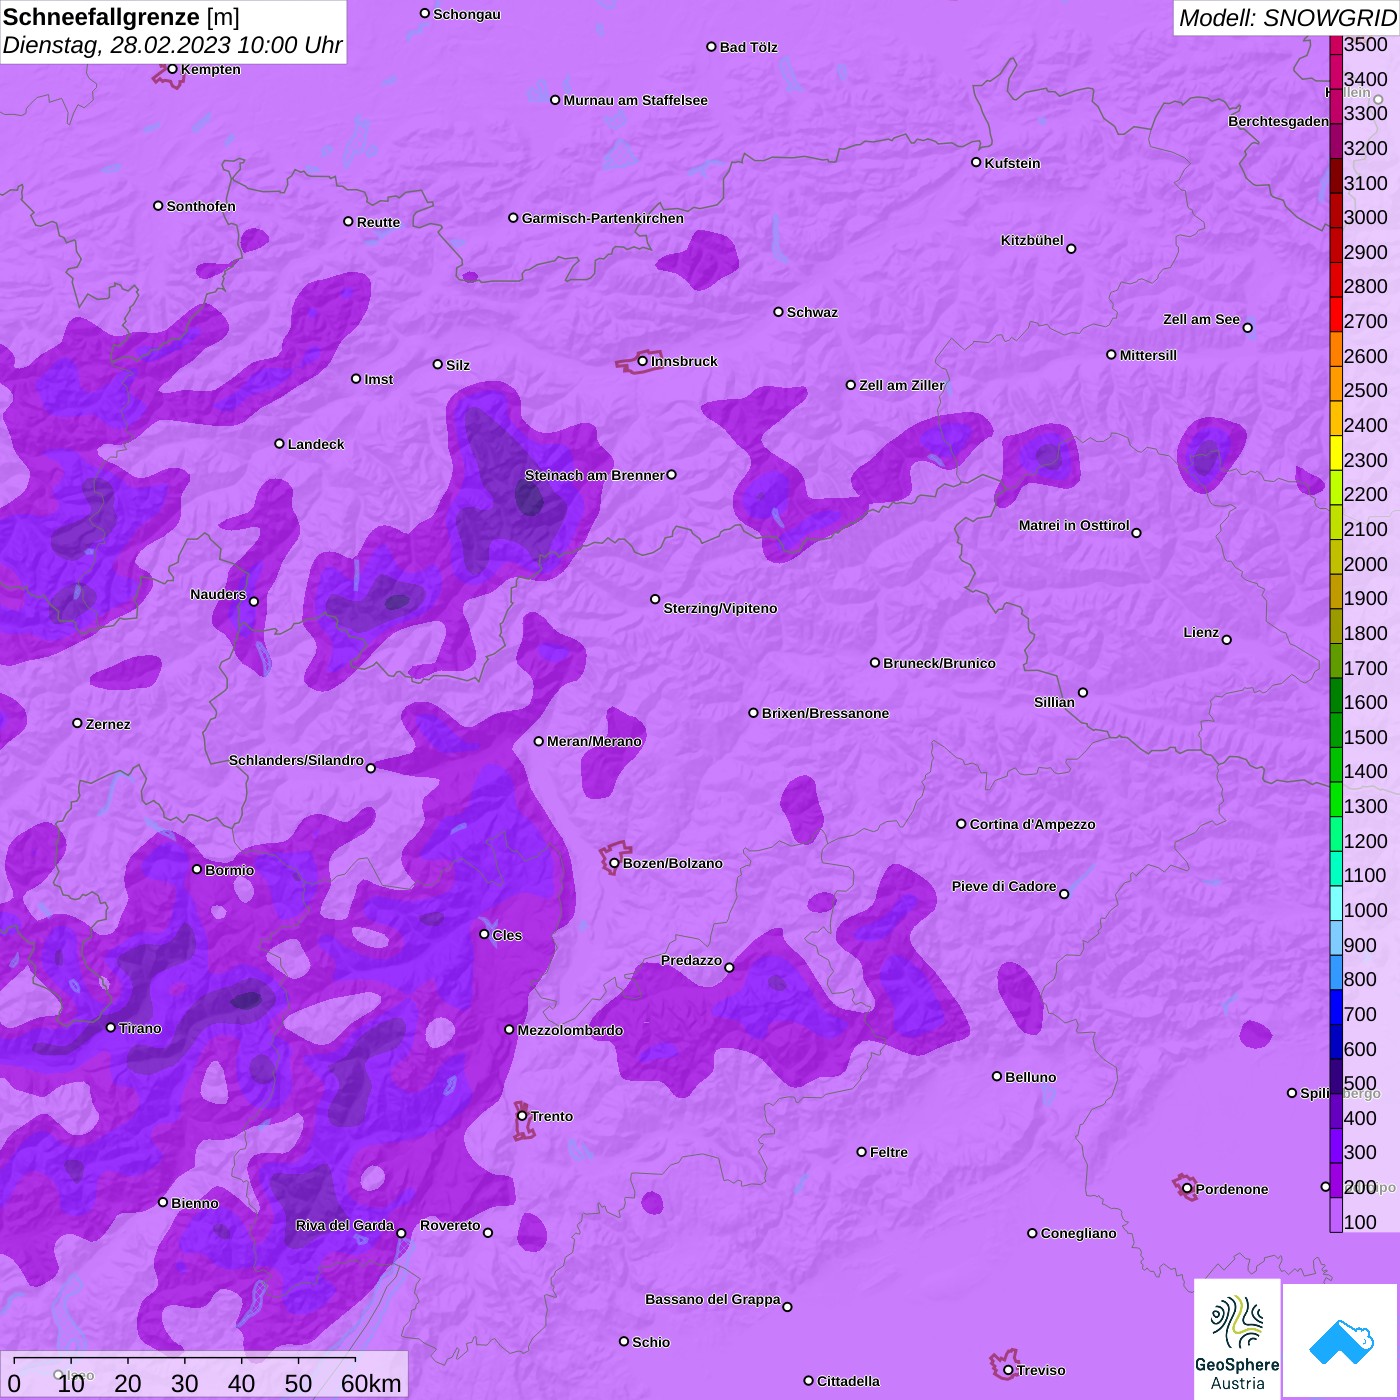Click the Nauders location dot

tap(254, 601)
